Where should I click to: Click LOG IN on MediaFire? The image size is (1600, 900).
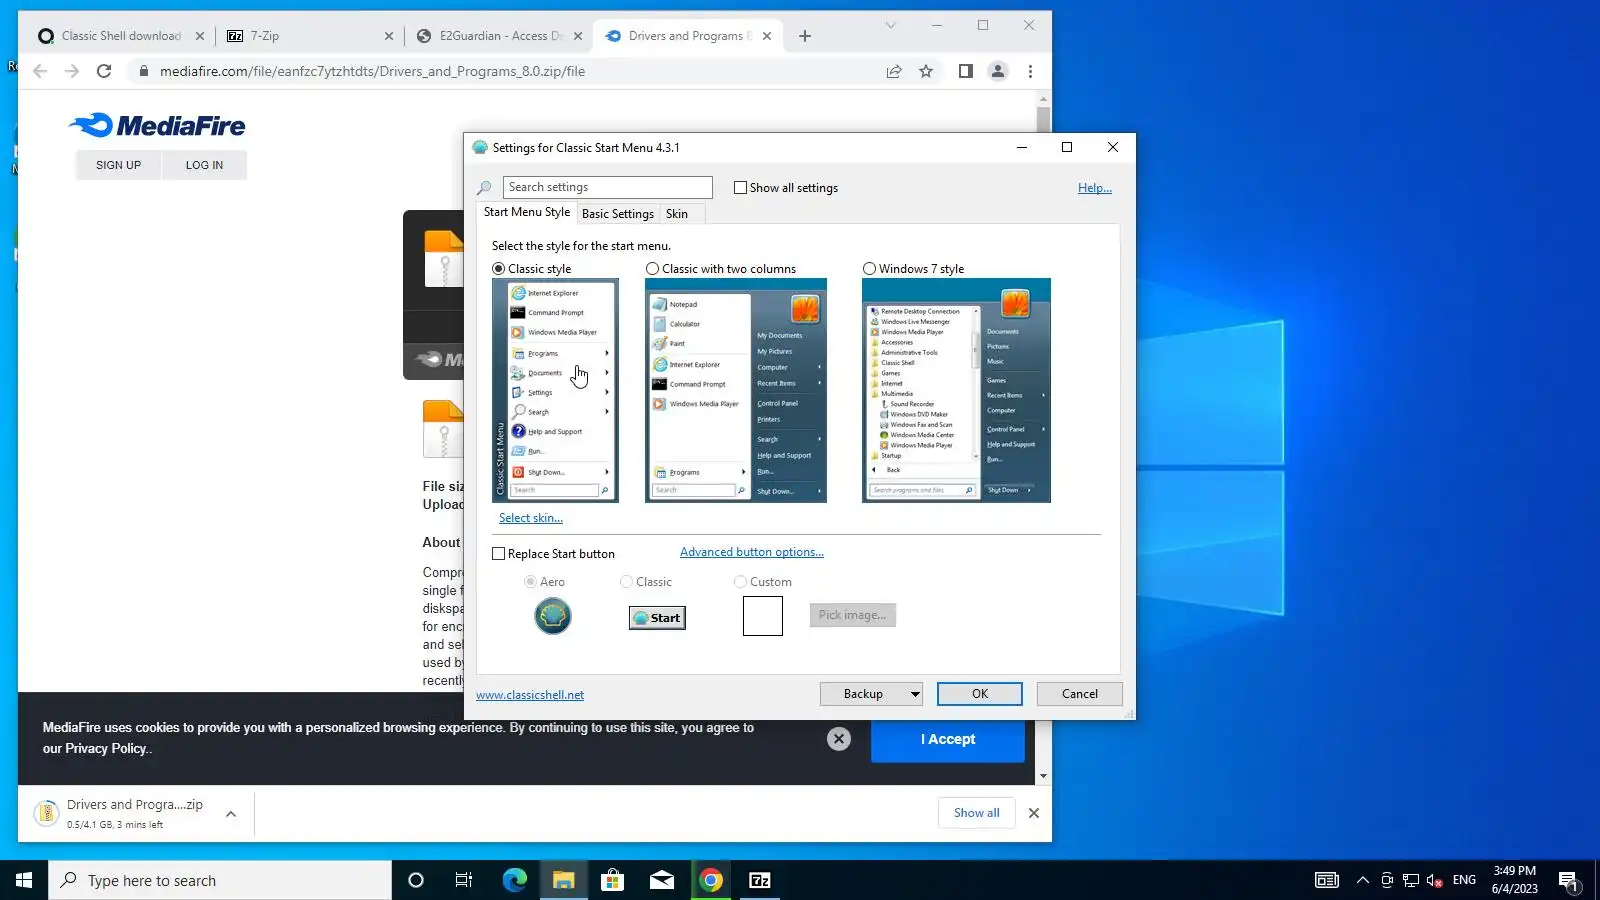(204, 165)
